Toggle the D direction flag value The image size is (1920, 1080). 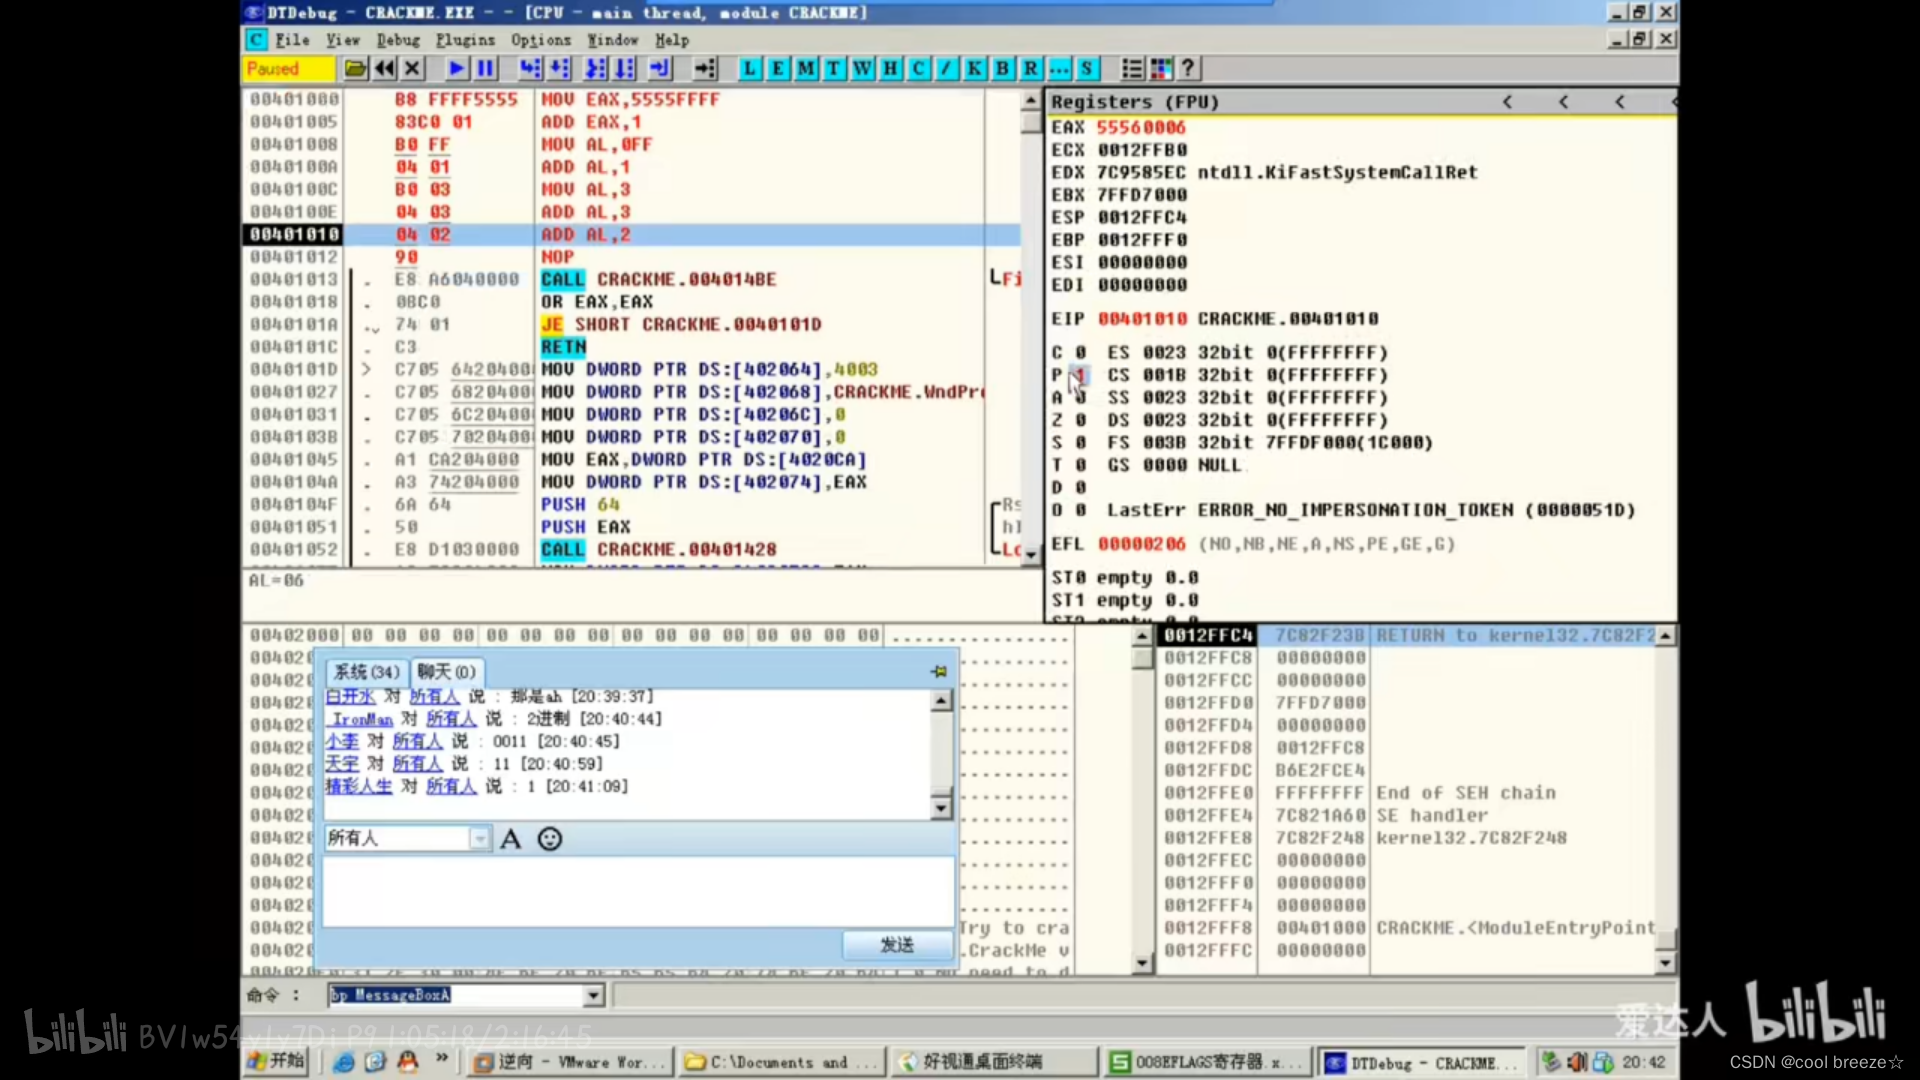[x=1080, y=488]
